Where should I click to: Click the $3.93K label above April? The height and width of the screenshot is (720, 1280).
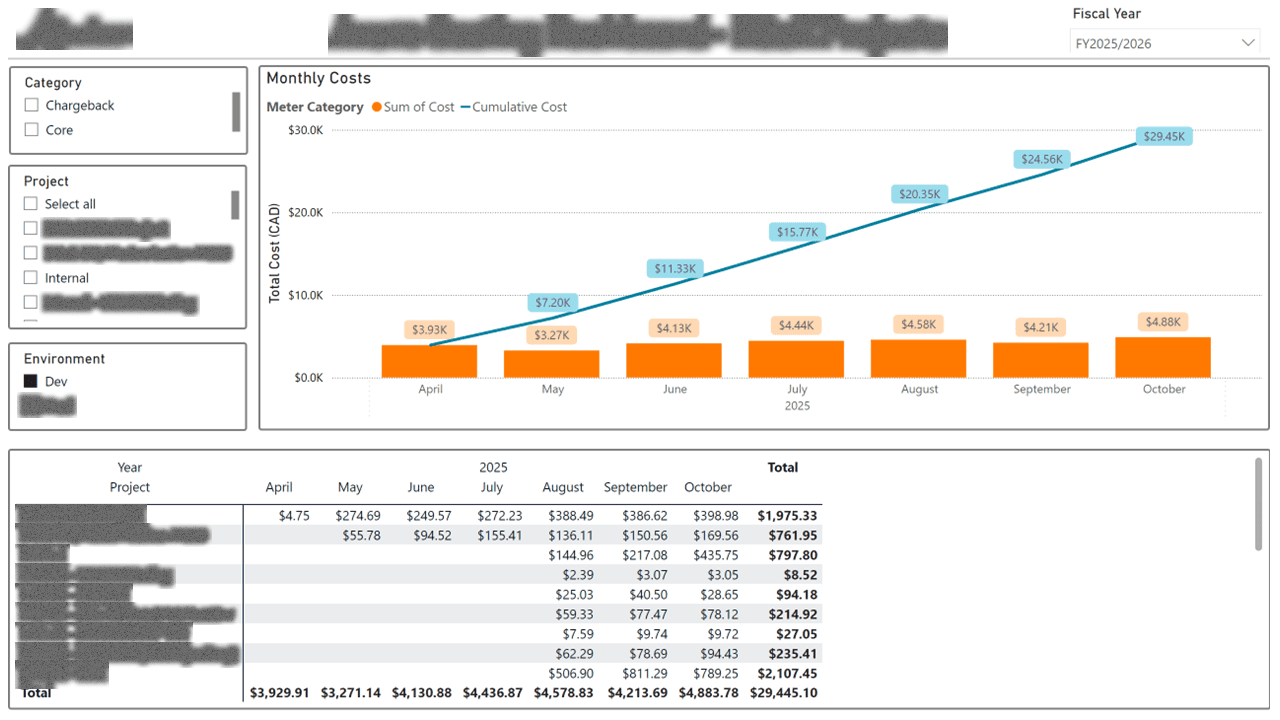(430, 328)
